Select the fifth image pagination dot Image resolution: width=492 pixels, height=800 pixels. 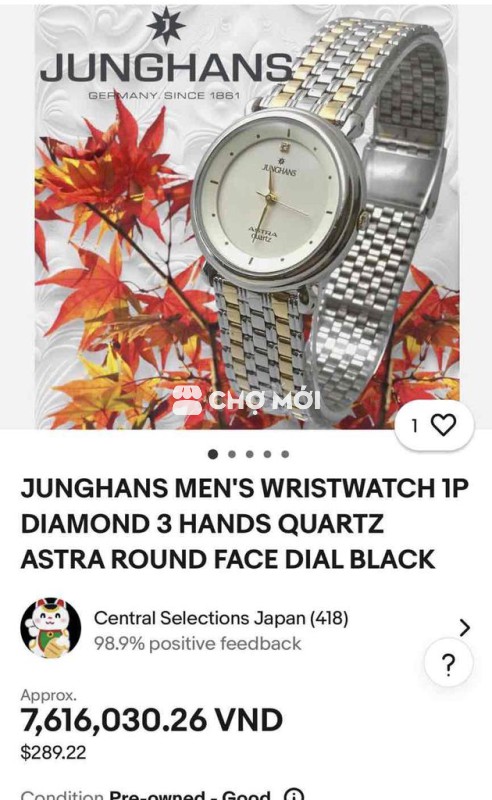pyautogui.click(x=285, y=454)
